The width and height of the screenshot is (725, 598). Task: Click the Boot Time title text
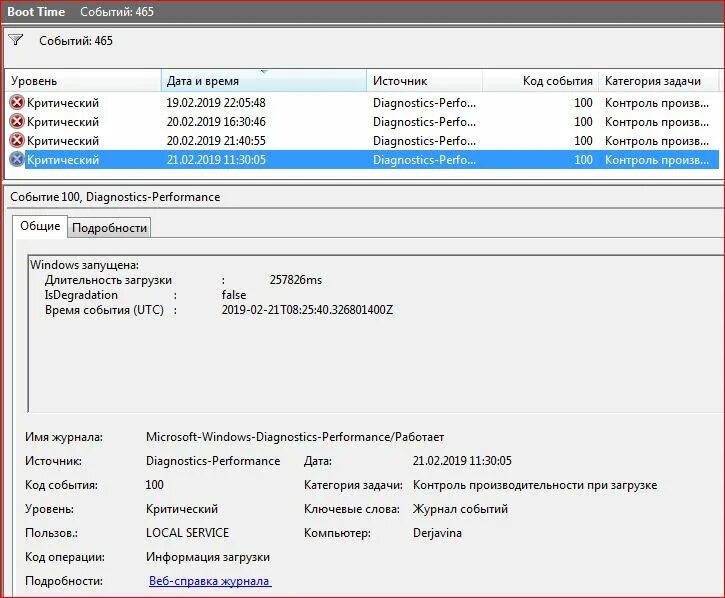point(36,12)
